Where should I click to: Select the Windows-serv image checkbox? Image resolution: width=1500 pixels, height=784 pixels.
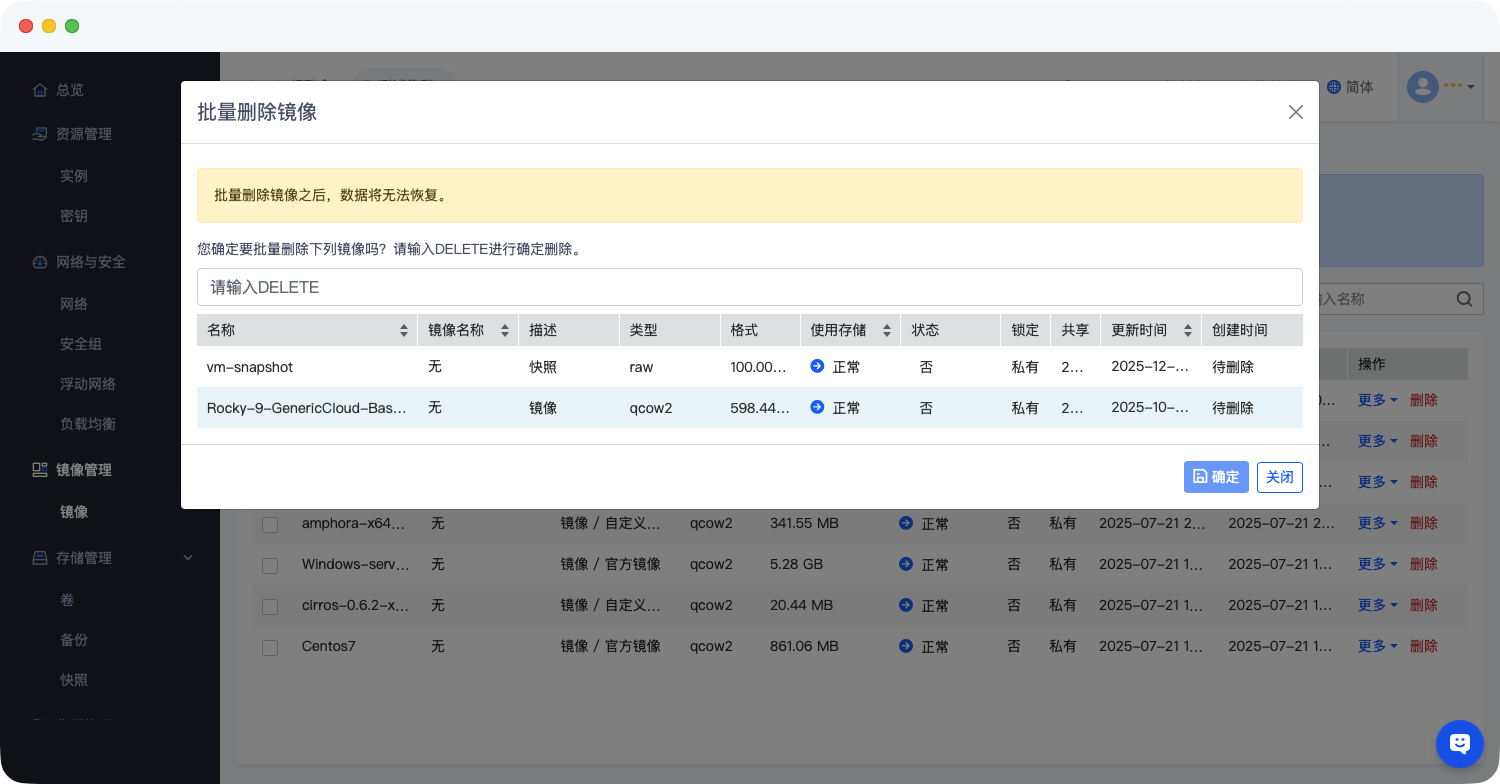[x=270, y=565]
